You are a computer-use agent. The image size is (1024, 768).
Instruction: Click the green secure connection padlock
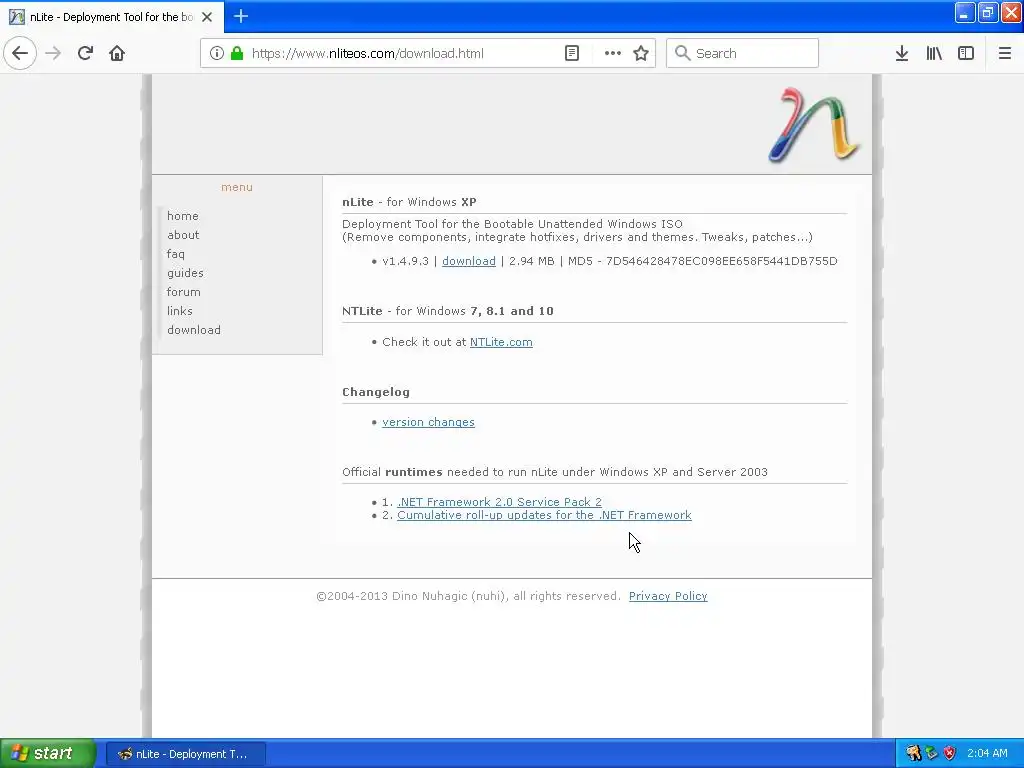pos(237,53)
